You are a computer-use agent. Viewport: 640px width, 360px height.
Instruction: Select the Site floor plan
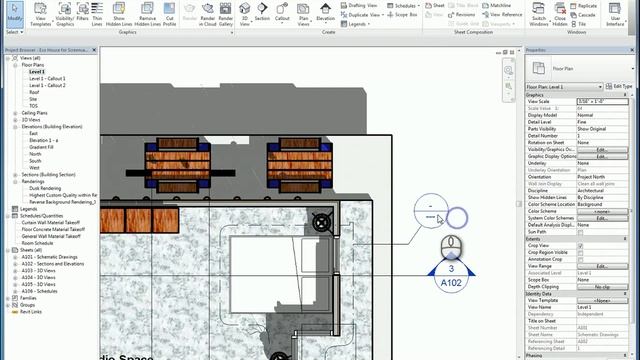(33, 99)
